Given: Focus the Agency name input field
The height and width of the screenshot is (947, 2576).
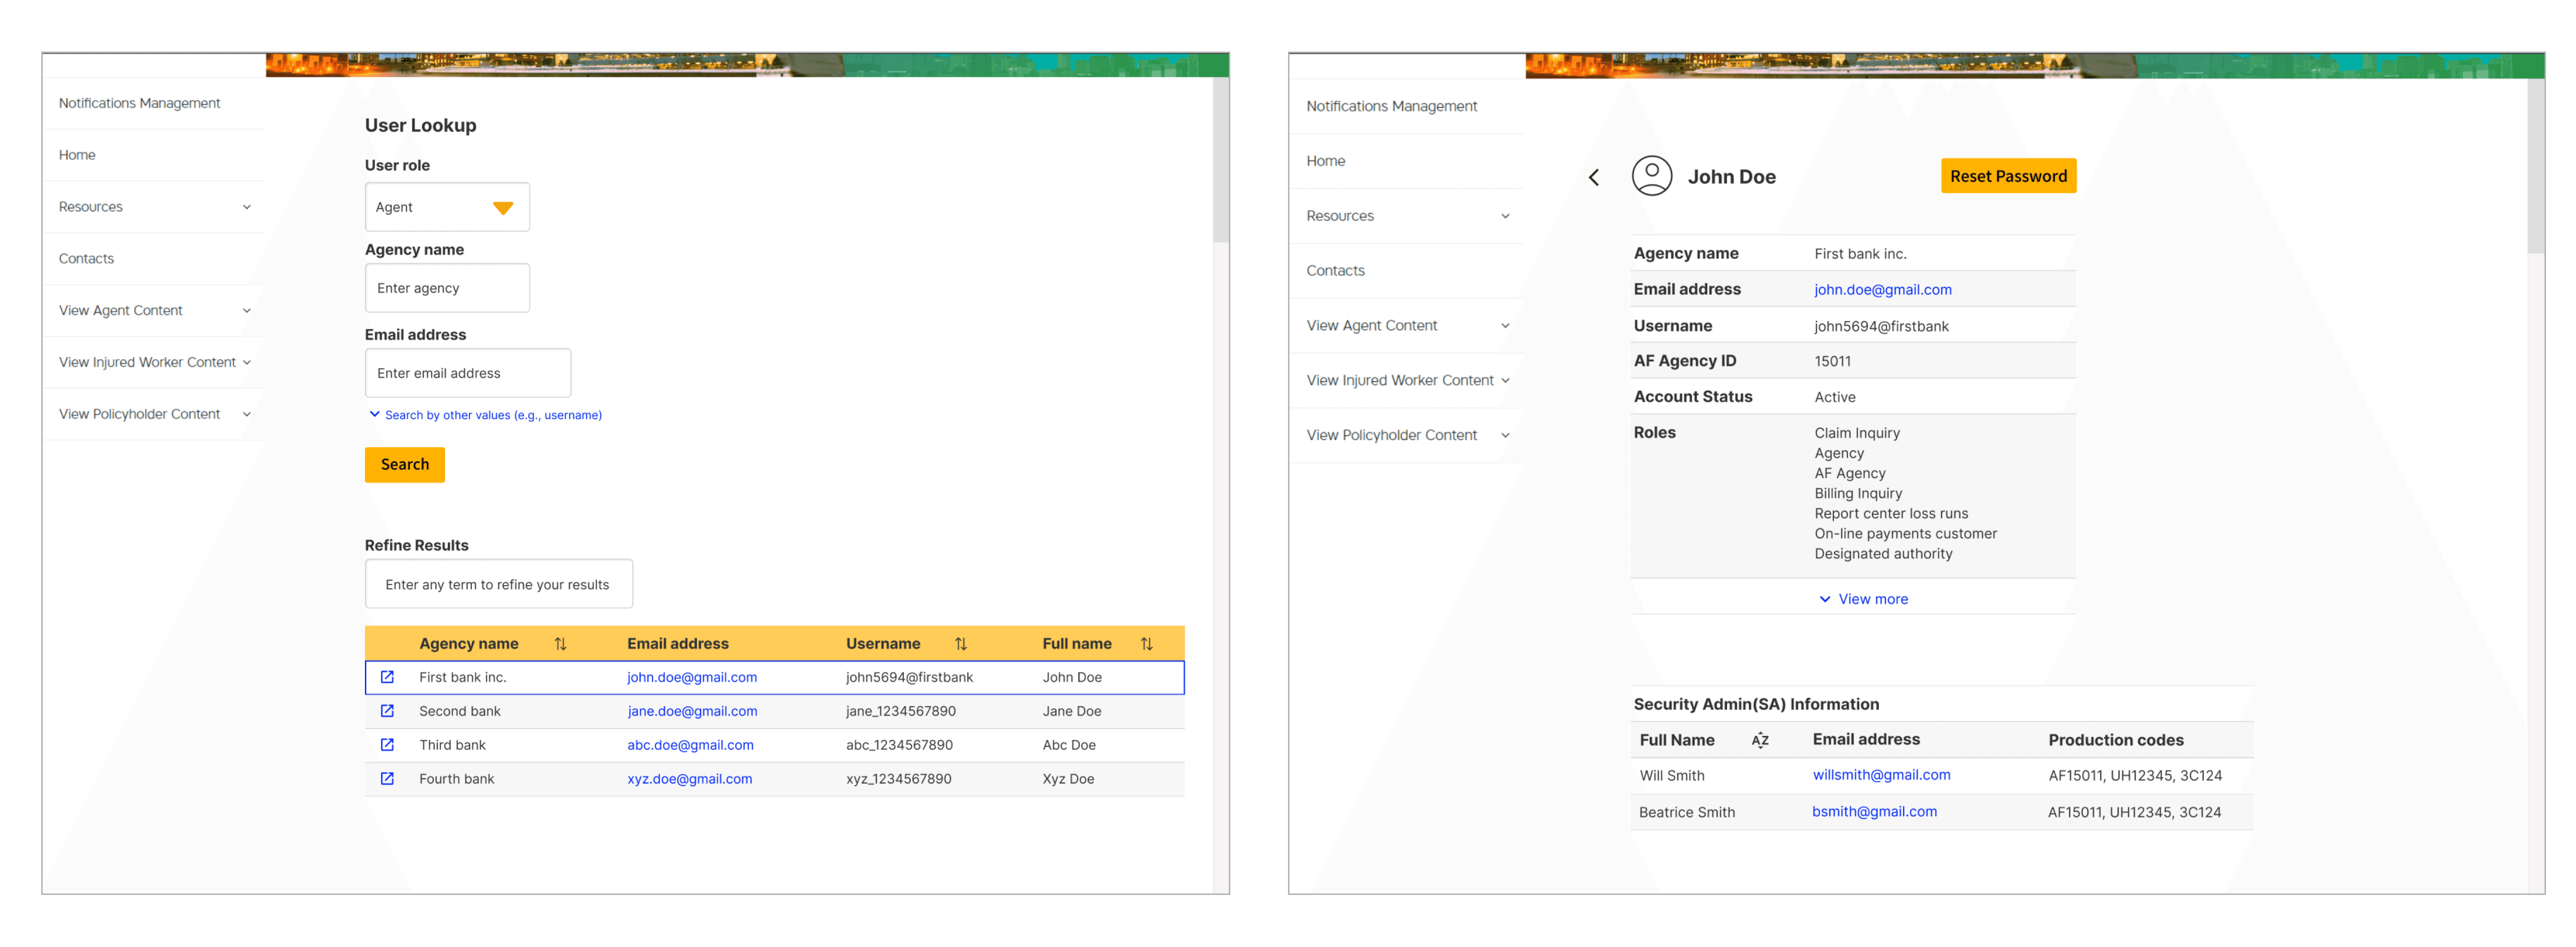Looking at the screenshot, I should coord(447,288).
